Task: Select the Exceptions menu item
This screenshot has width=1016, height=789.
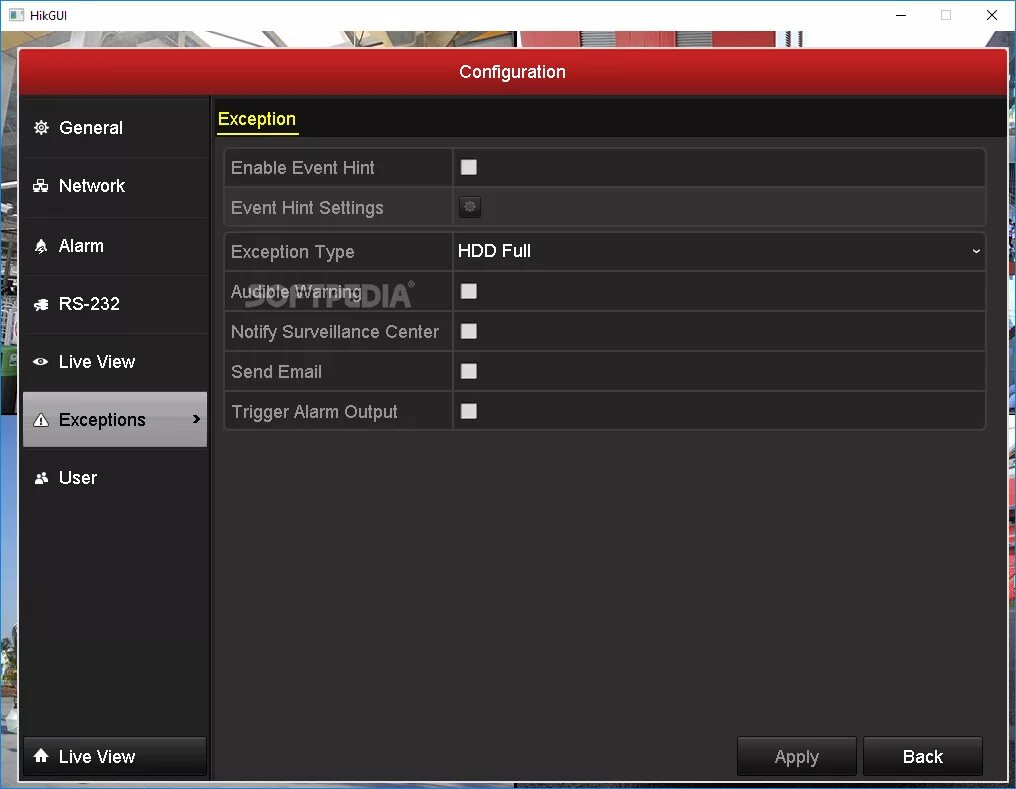Action: [x=115, y=419]
